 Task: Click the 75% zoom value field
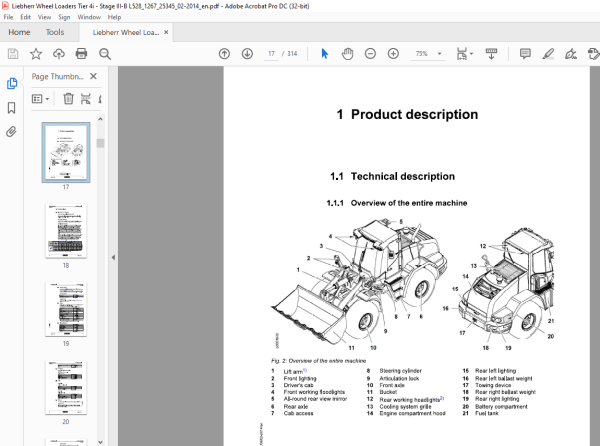[x=421, y=54]
